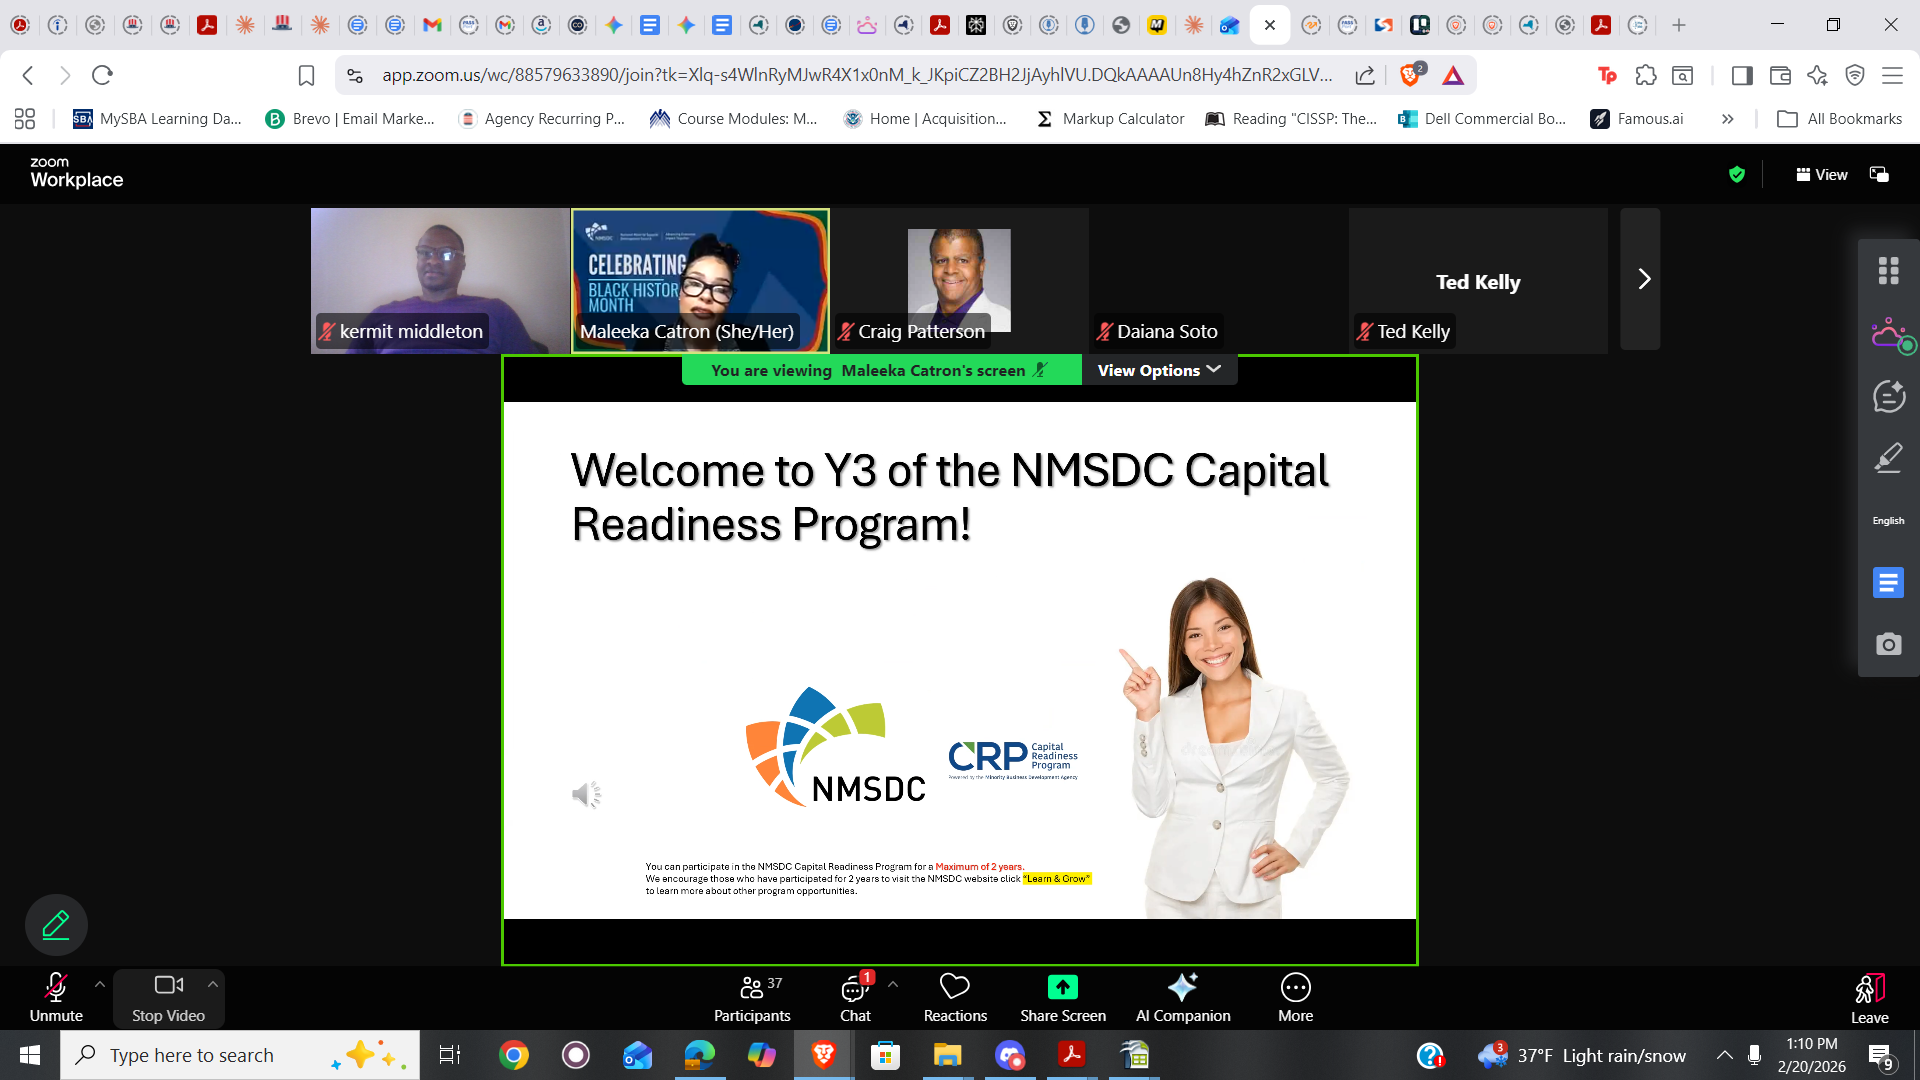Stop your video
1920x1080 pixels.
click(168, 998)
